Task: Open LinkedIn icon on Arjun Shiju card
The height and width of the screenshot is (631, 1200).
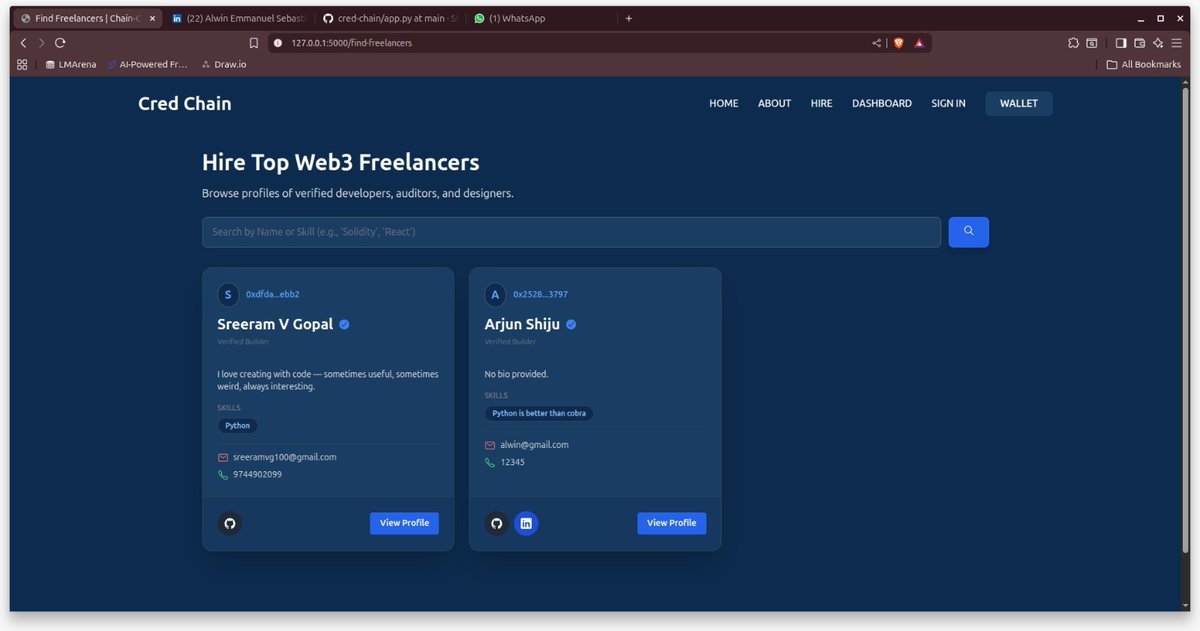Action: (x=526, y=523)
